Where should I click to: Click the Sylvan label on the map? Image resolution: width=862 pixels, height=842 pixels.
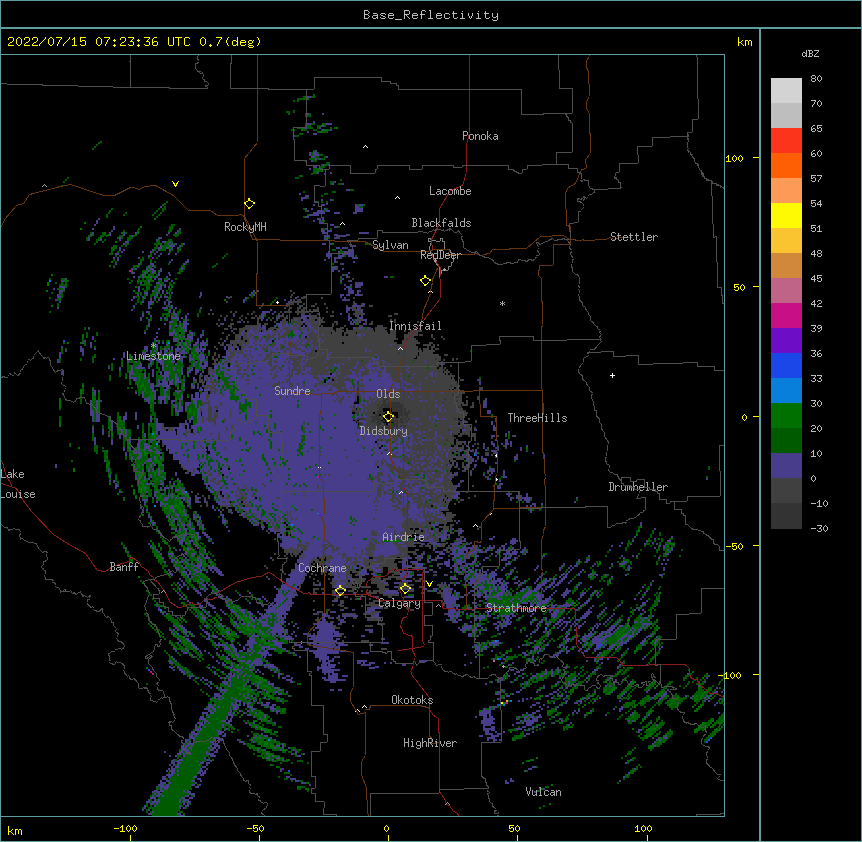[x=390, y=245]
